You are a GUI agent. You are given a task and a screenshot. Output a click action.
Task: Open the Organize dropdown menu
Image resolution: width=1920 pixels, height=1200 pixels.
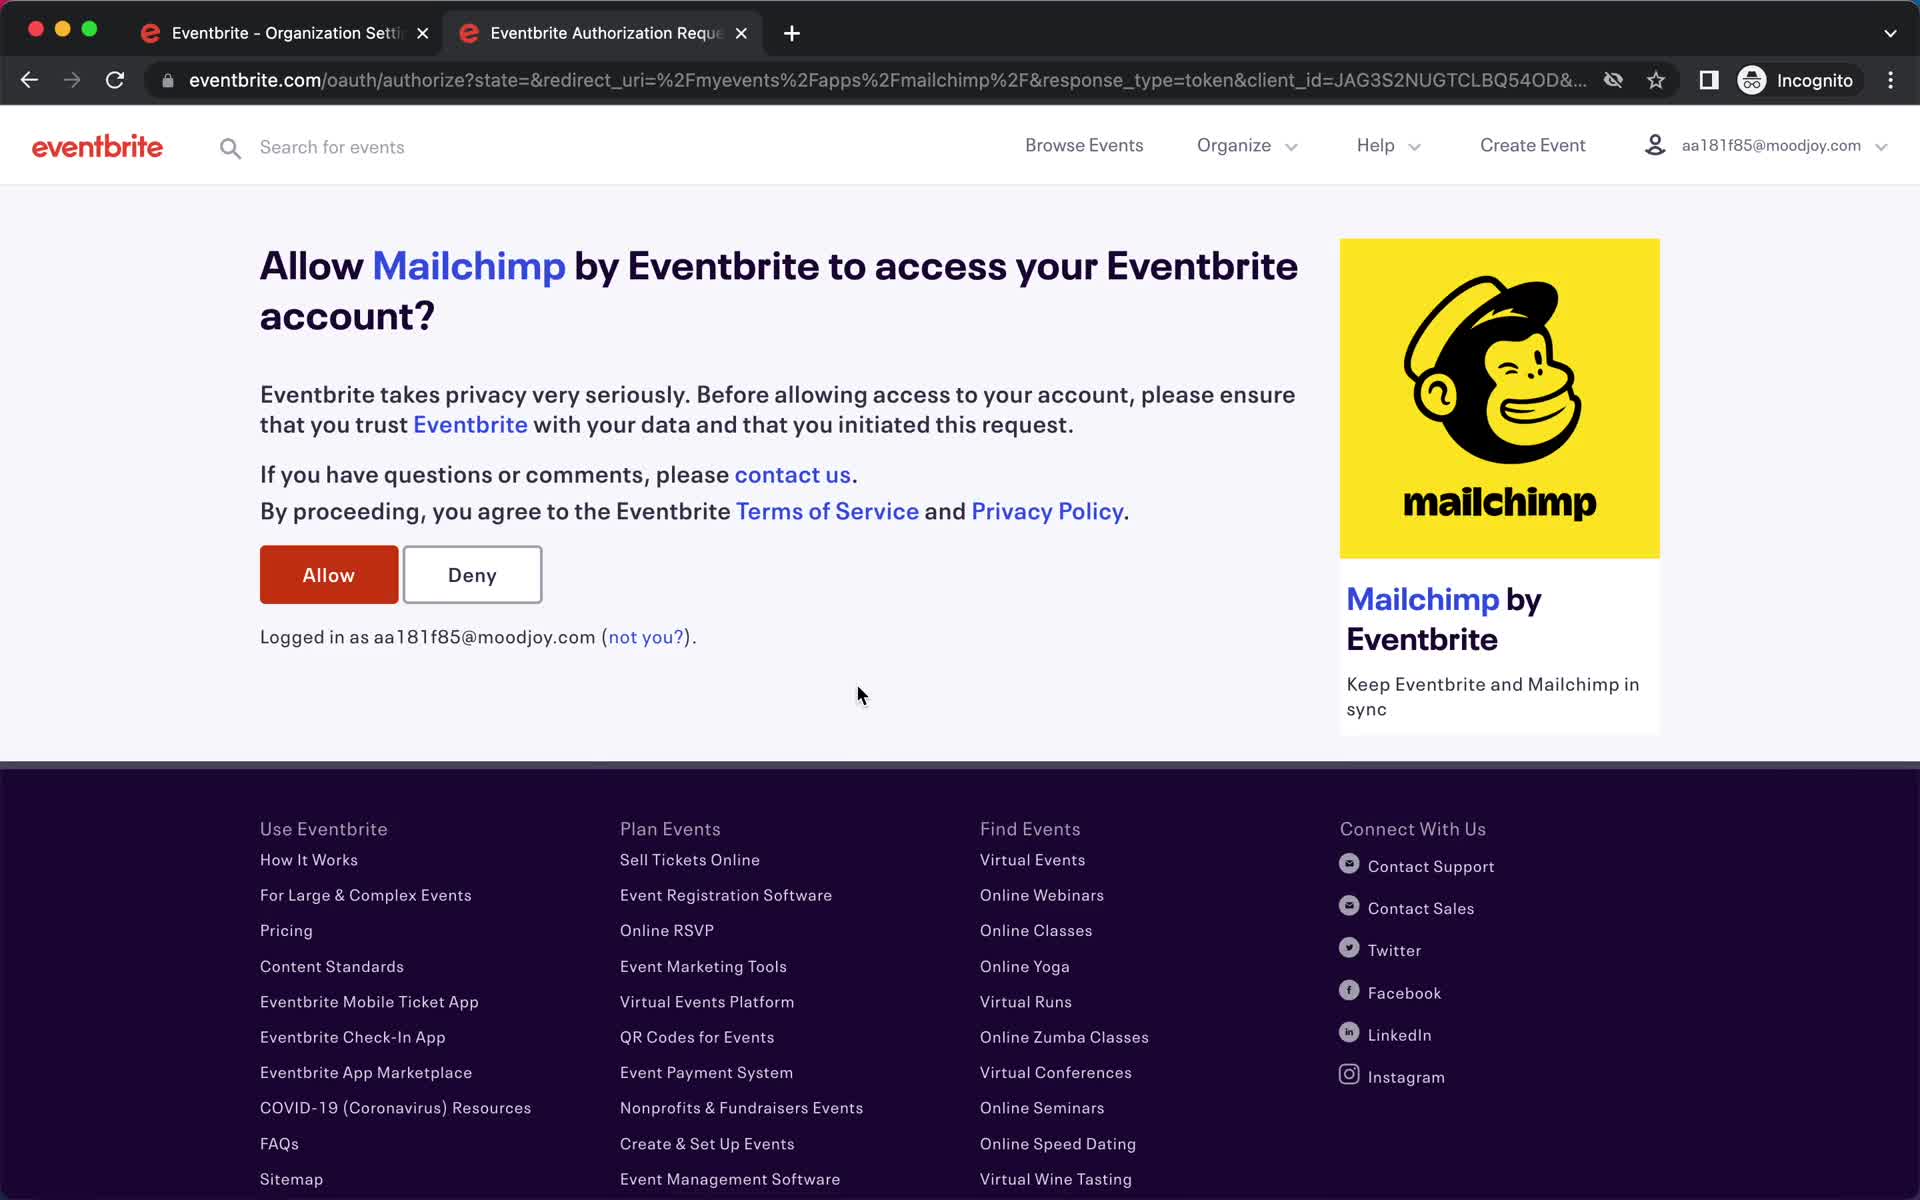pyautogui.click(x=1245, y=145)
